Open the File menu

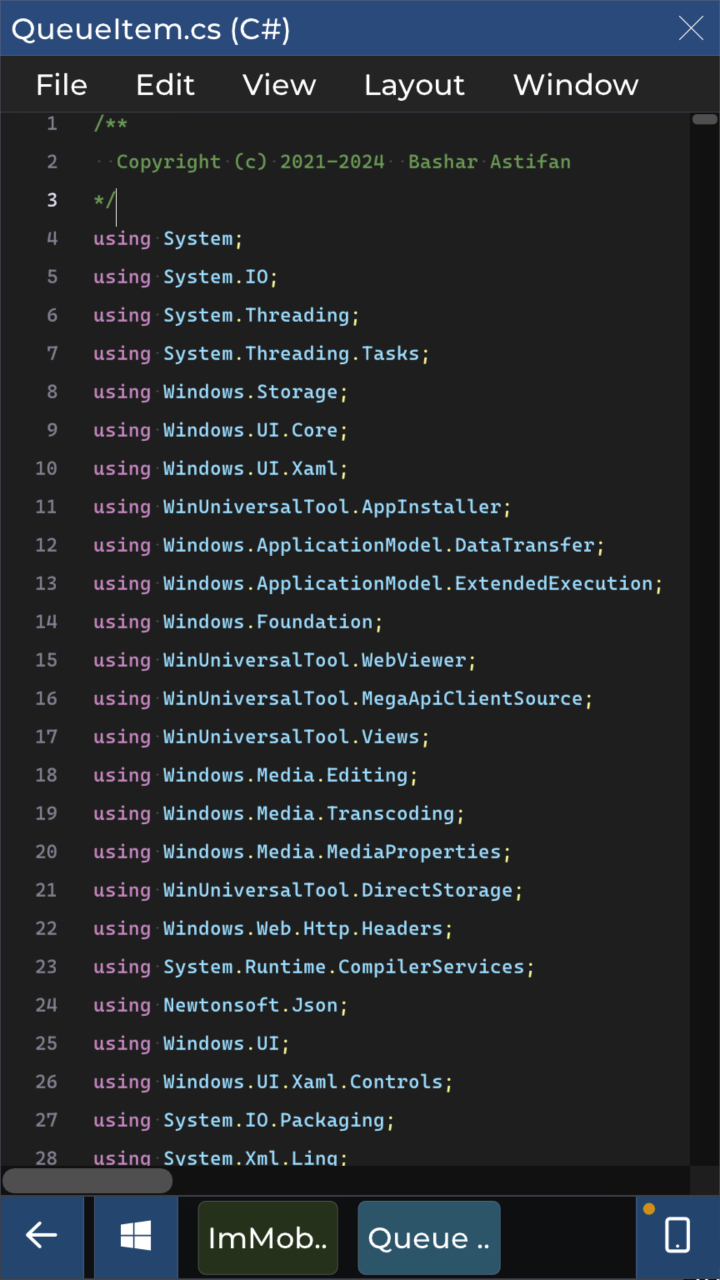pyautogui.click(x=61, y=85)
